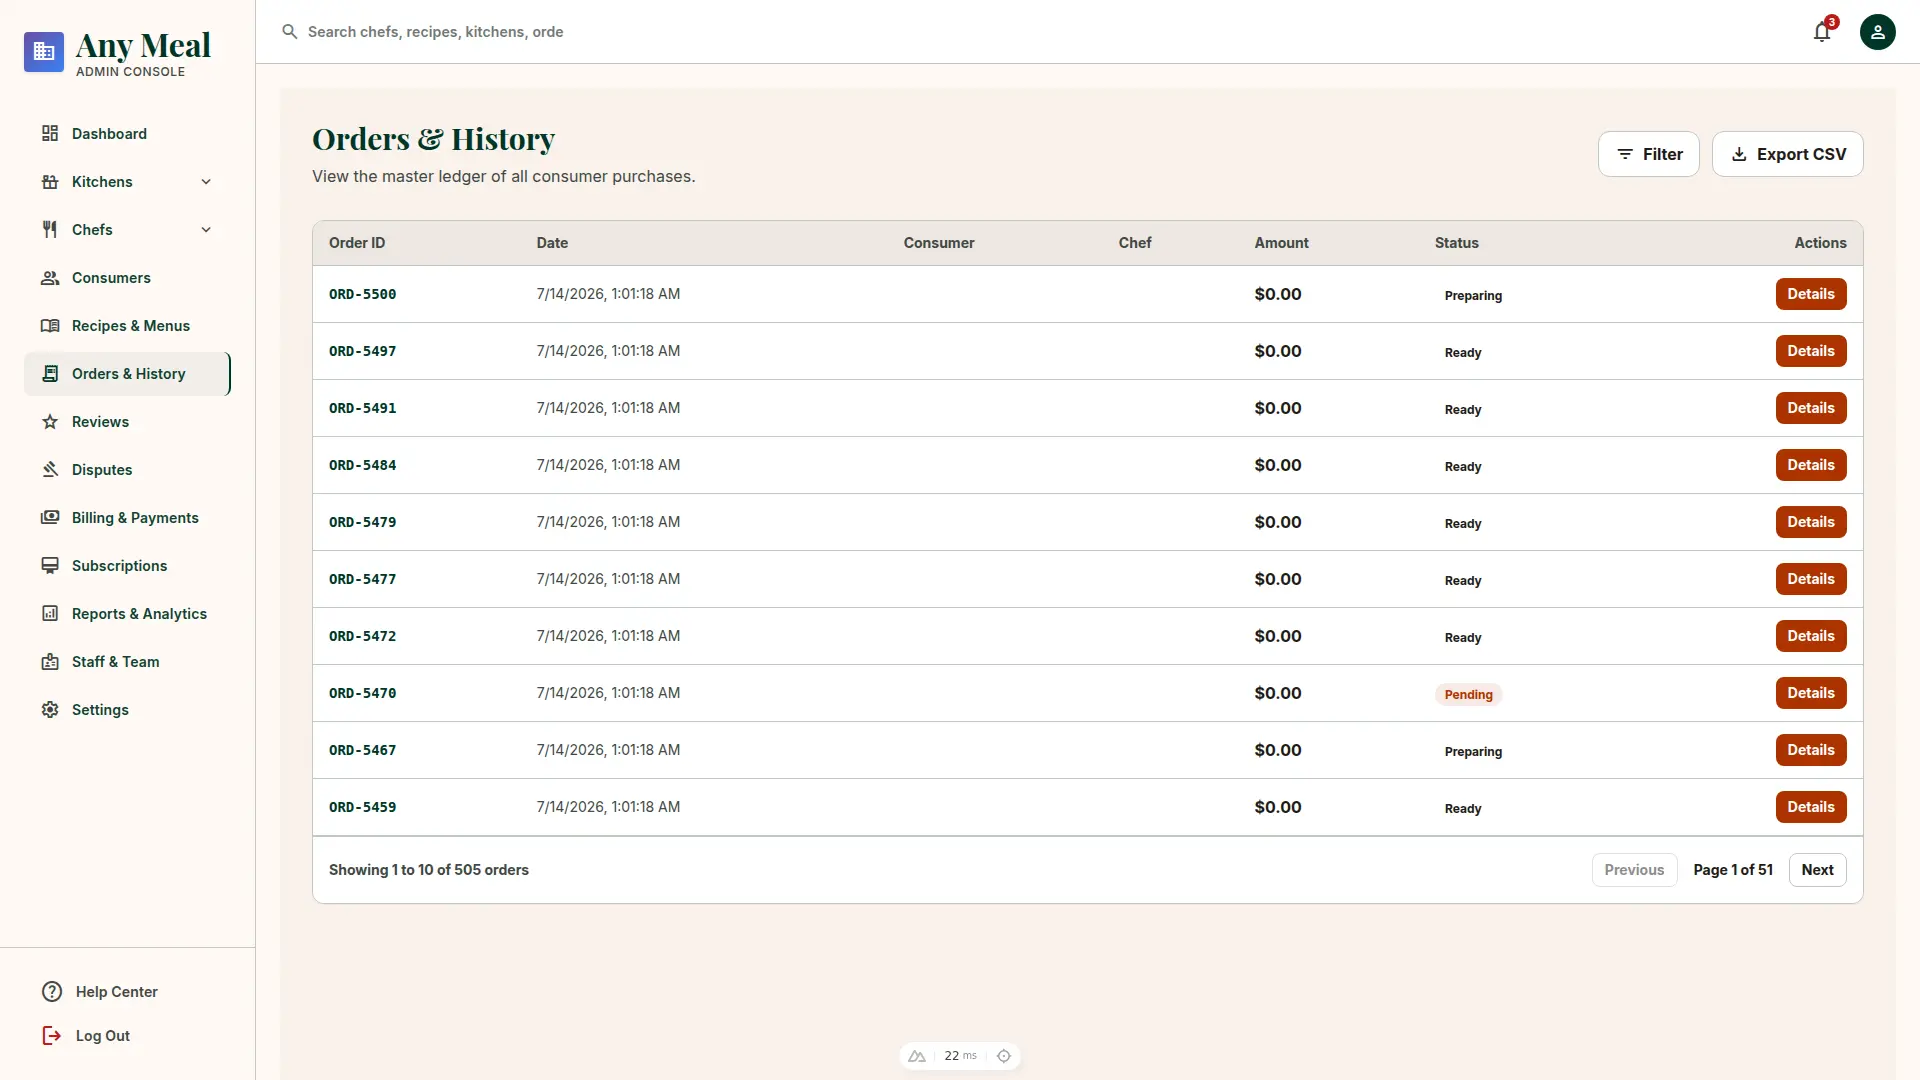Expand the Kitchens submenu chevron
This screenshot has width=1920, height=1080.
(x=206, y=182)
